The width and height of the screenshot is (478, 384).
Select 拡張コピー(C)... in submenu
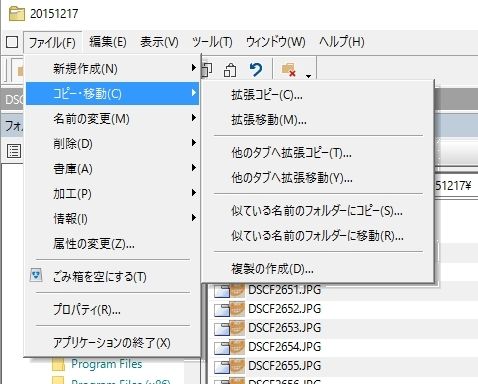318,95
